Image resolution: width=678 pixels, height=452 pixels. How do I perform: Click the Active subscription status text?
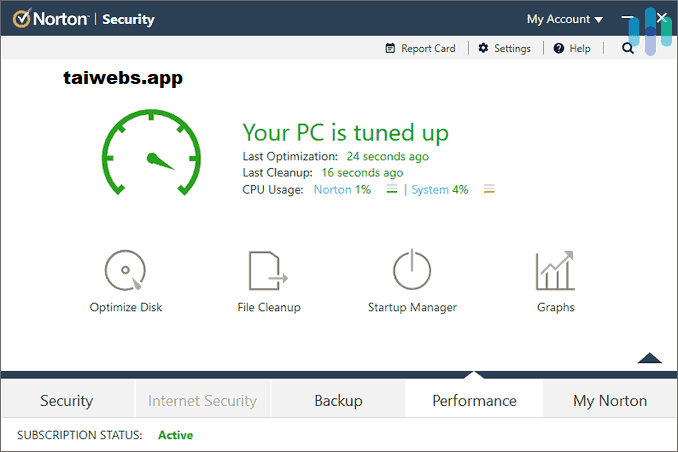[176, 435]
